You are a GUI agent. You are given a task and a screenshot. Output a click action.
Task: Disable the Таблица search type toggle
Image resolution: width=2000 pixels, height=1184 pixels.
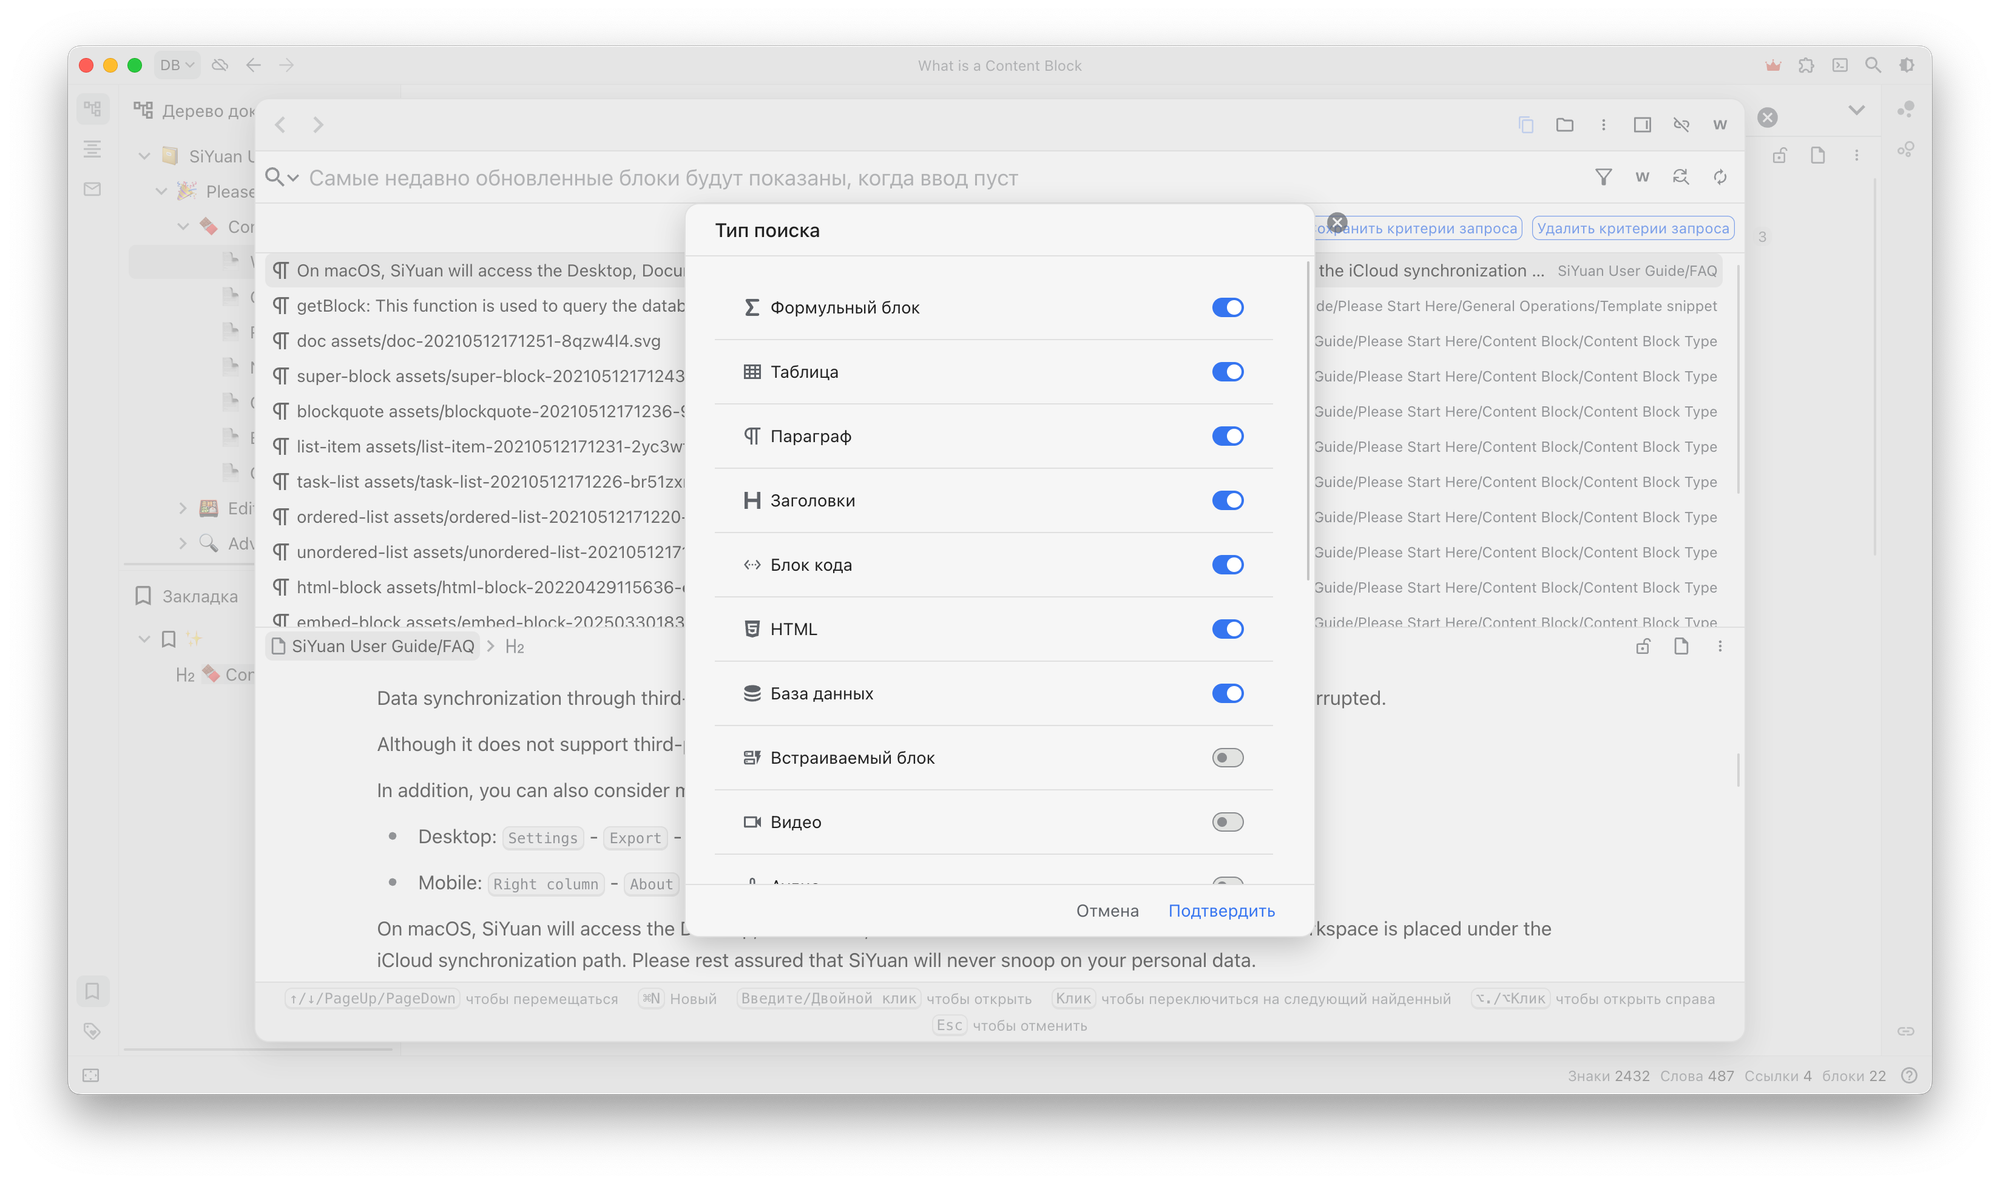pos(1227,372)
